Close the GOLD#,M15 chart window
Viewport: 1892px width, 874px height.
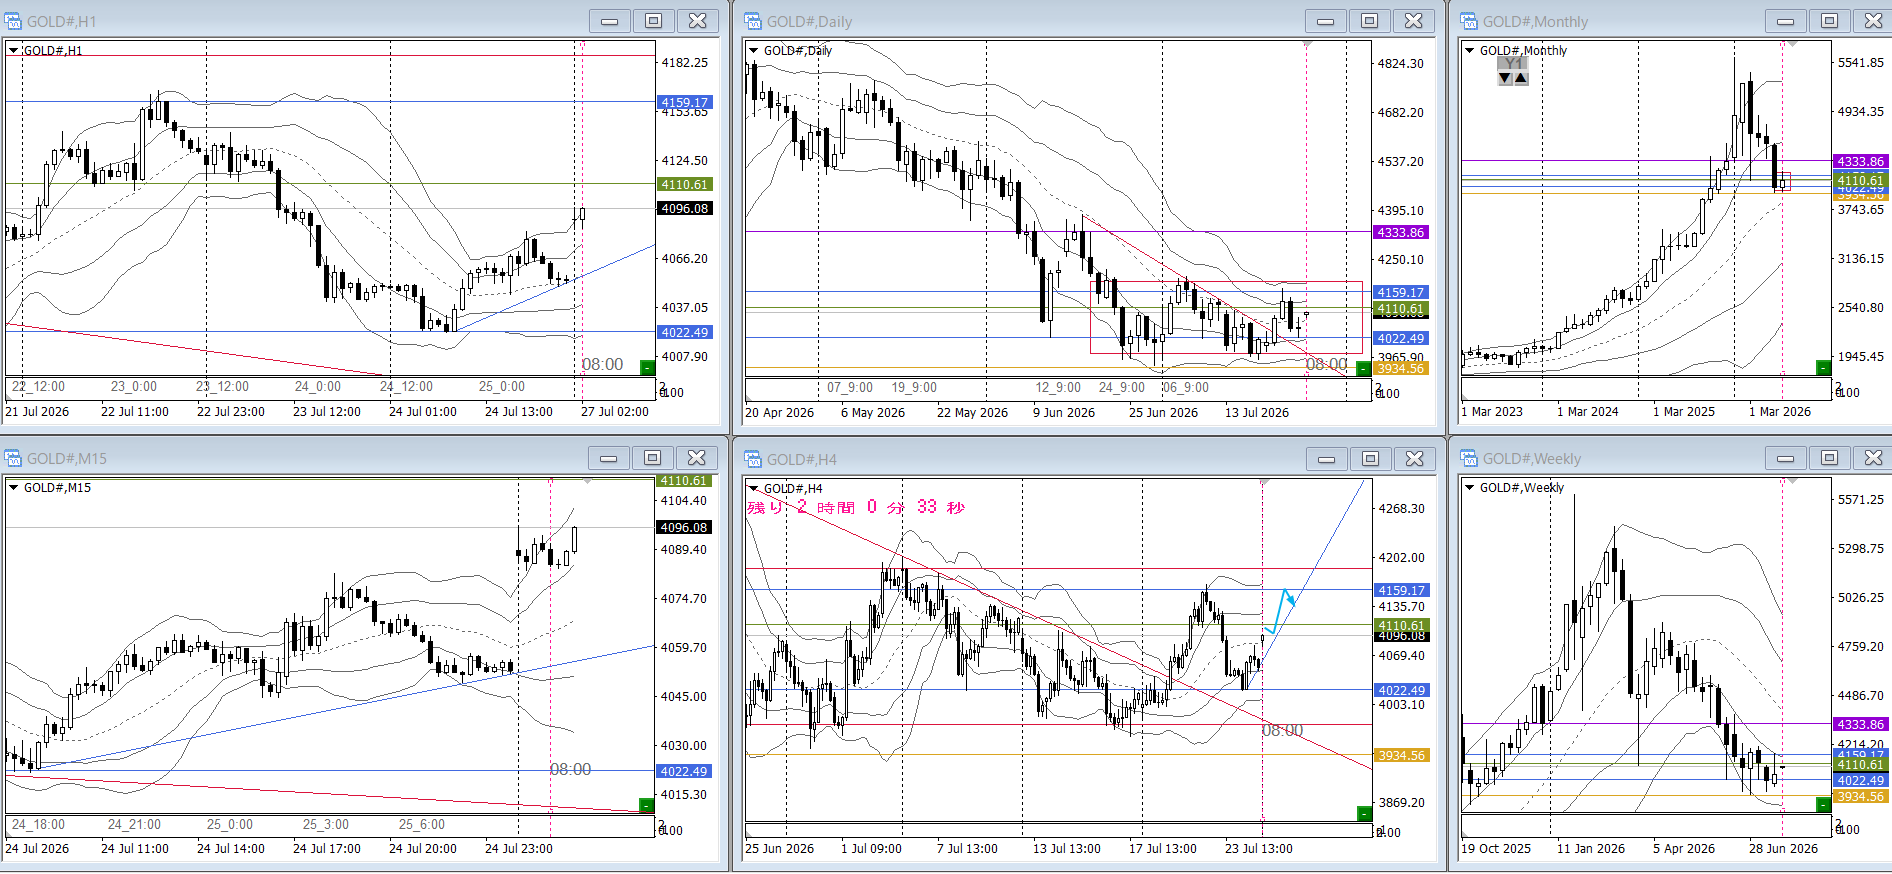click(x=696, y=458)
